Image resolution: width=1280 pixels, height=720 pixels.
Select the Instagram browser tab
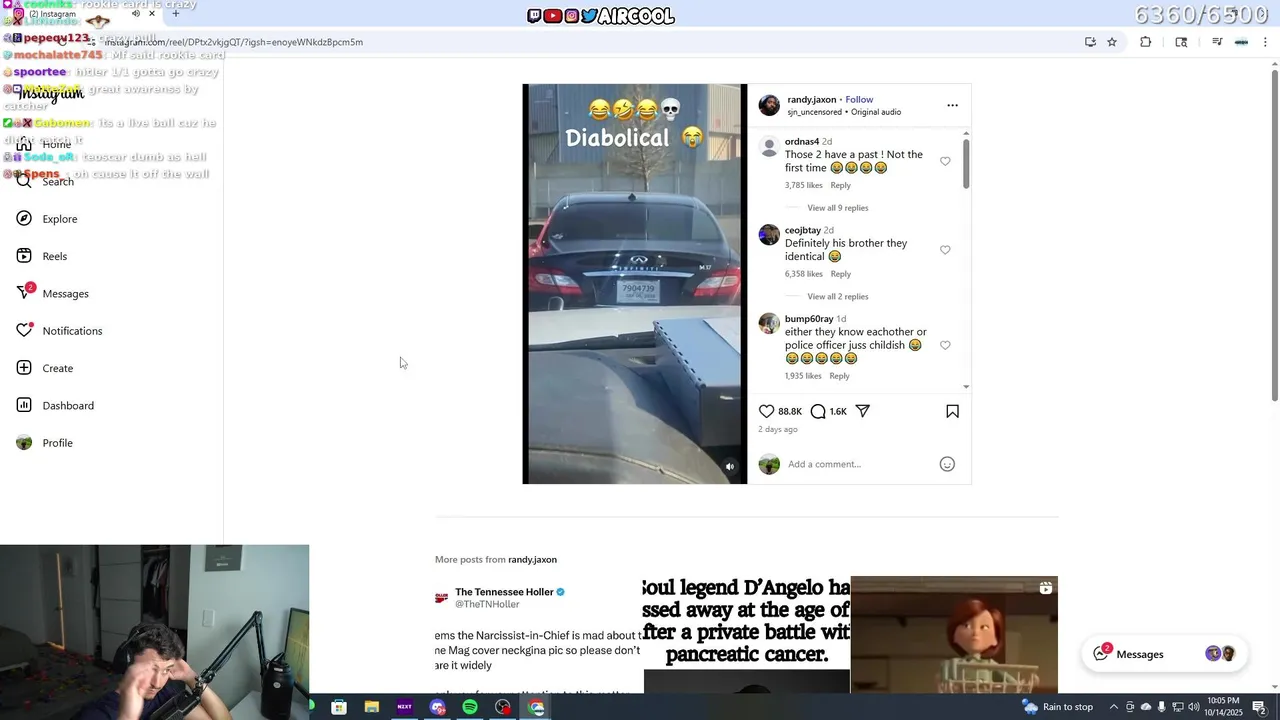[85, 14]
